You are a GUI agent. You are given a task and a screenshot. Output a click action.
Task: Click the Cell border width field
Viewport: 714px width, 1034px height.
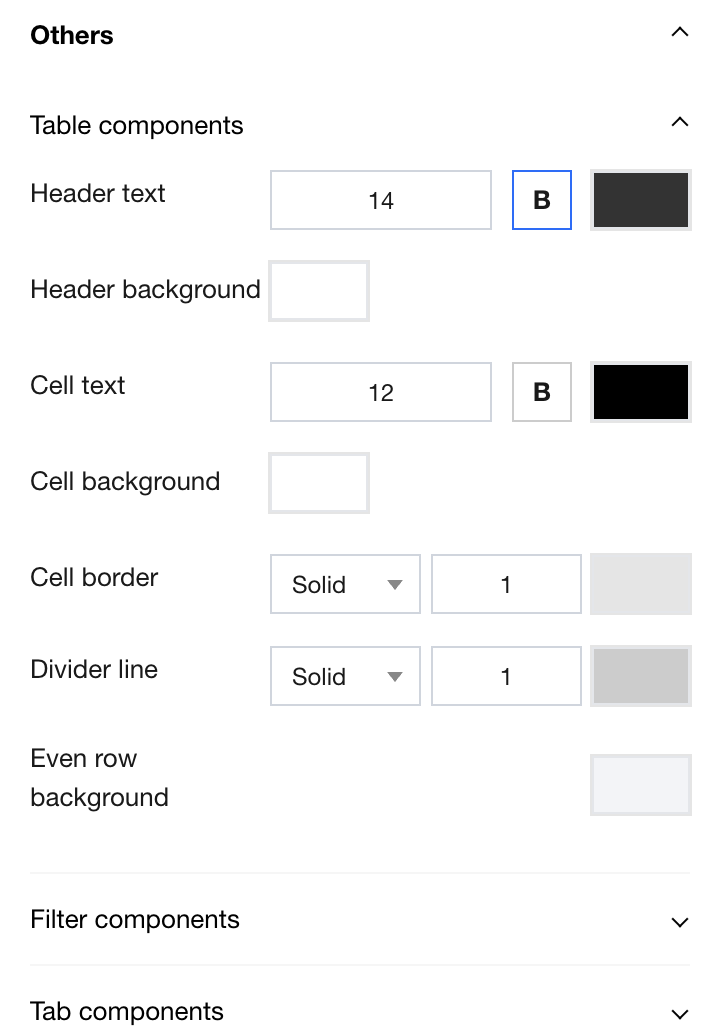(x=506, y=584)
